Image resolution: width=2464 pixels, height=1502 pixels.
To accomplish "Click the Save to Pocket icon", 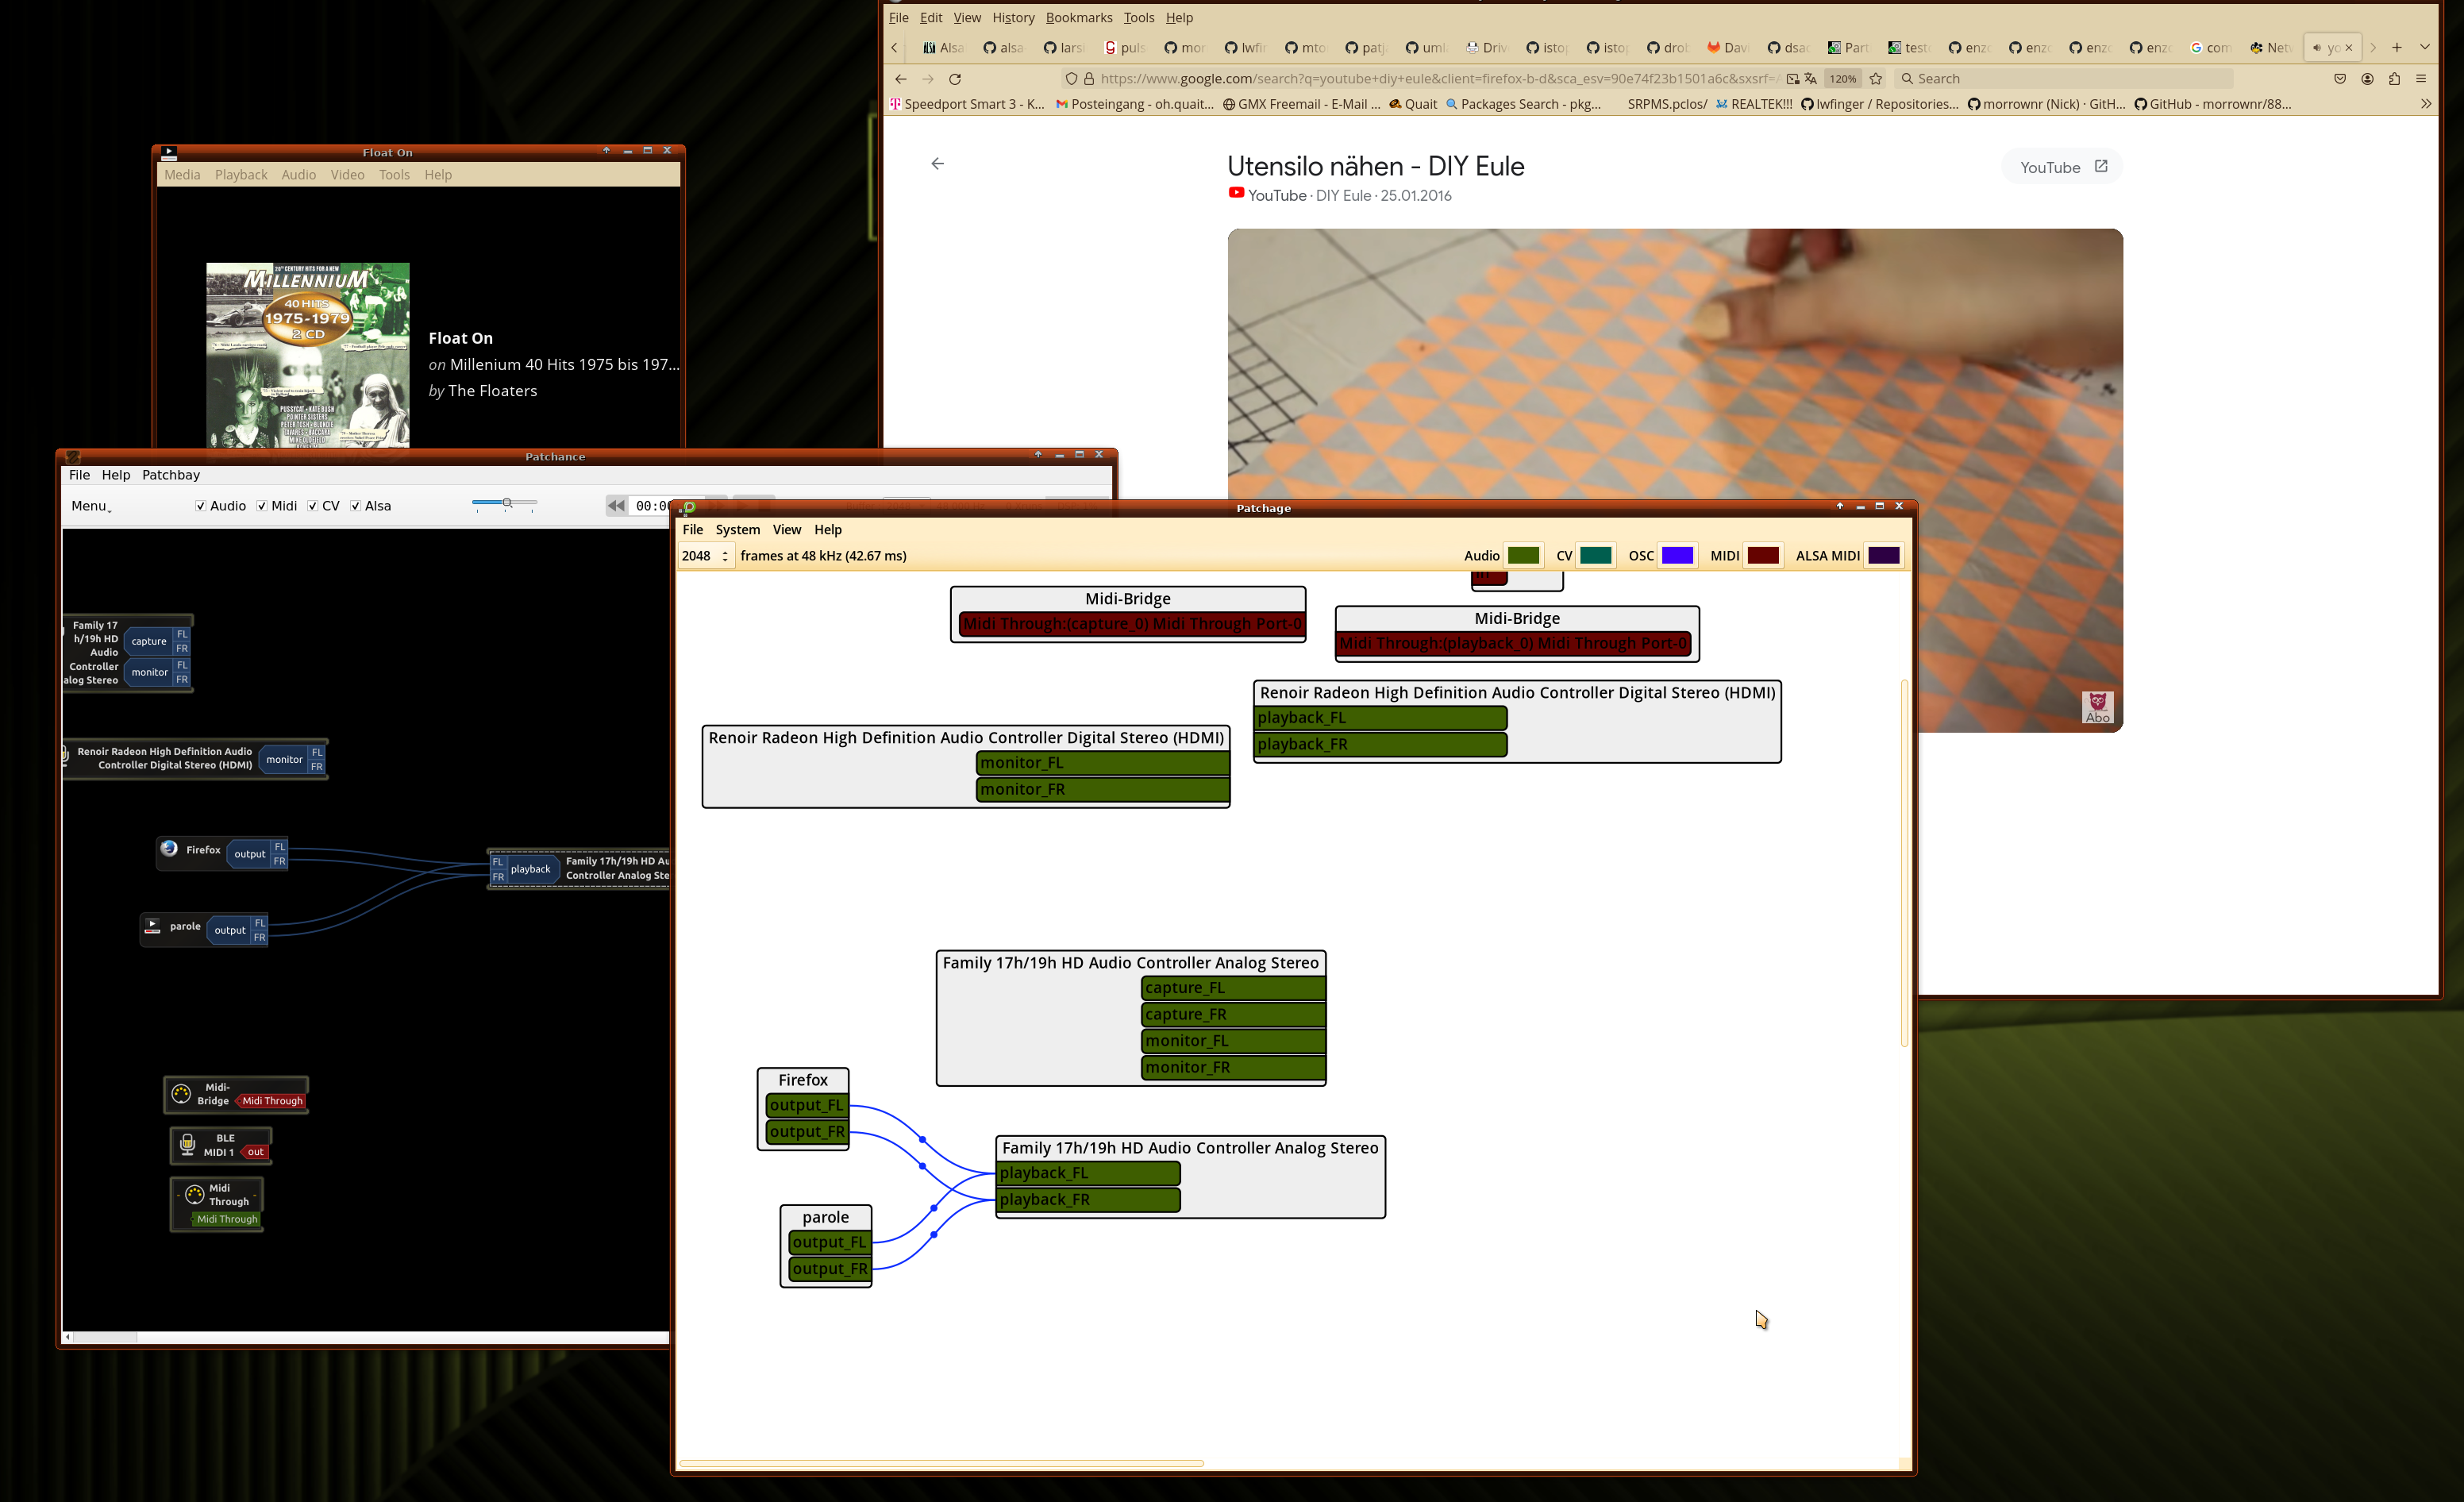I will [x=2340, y=79].
